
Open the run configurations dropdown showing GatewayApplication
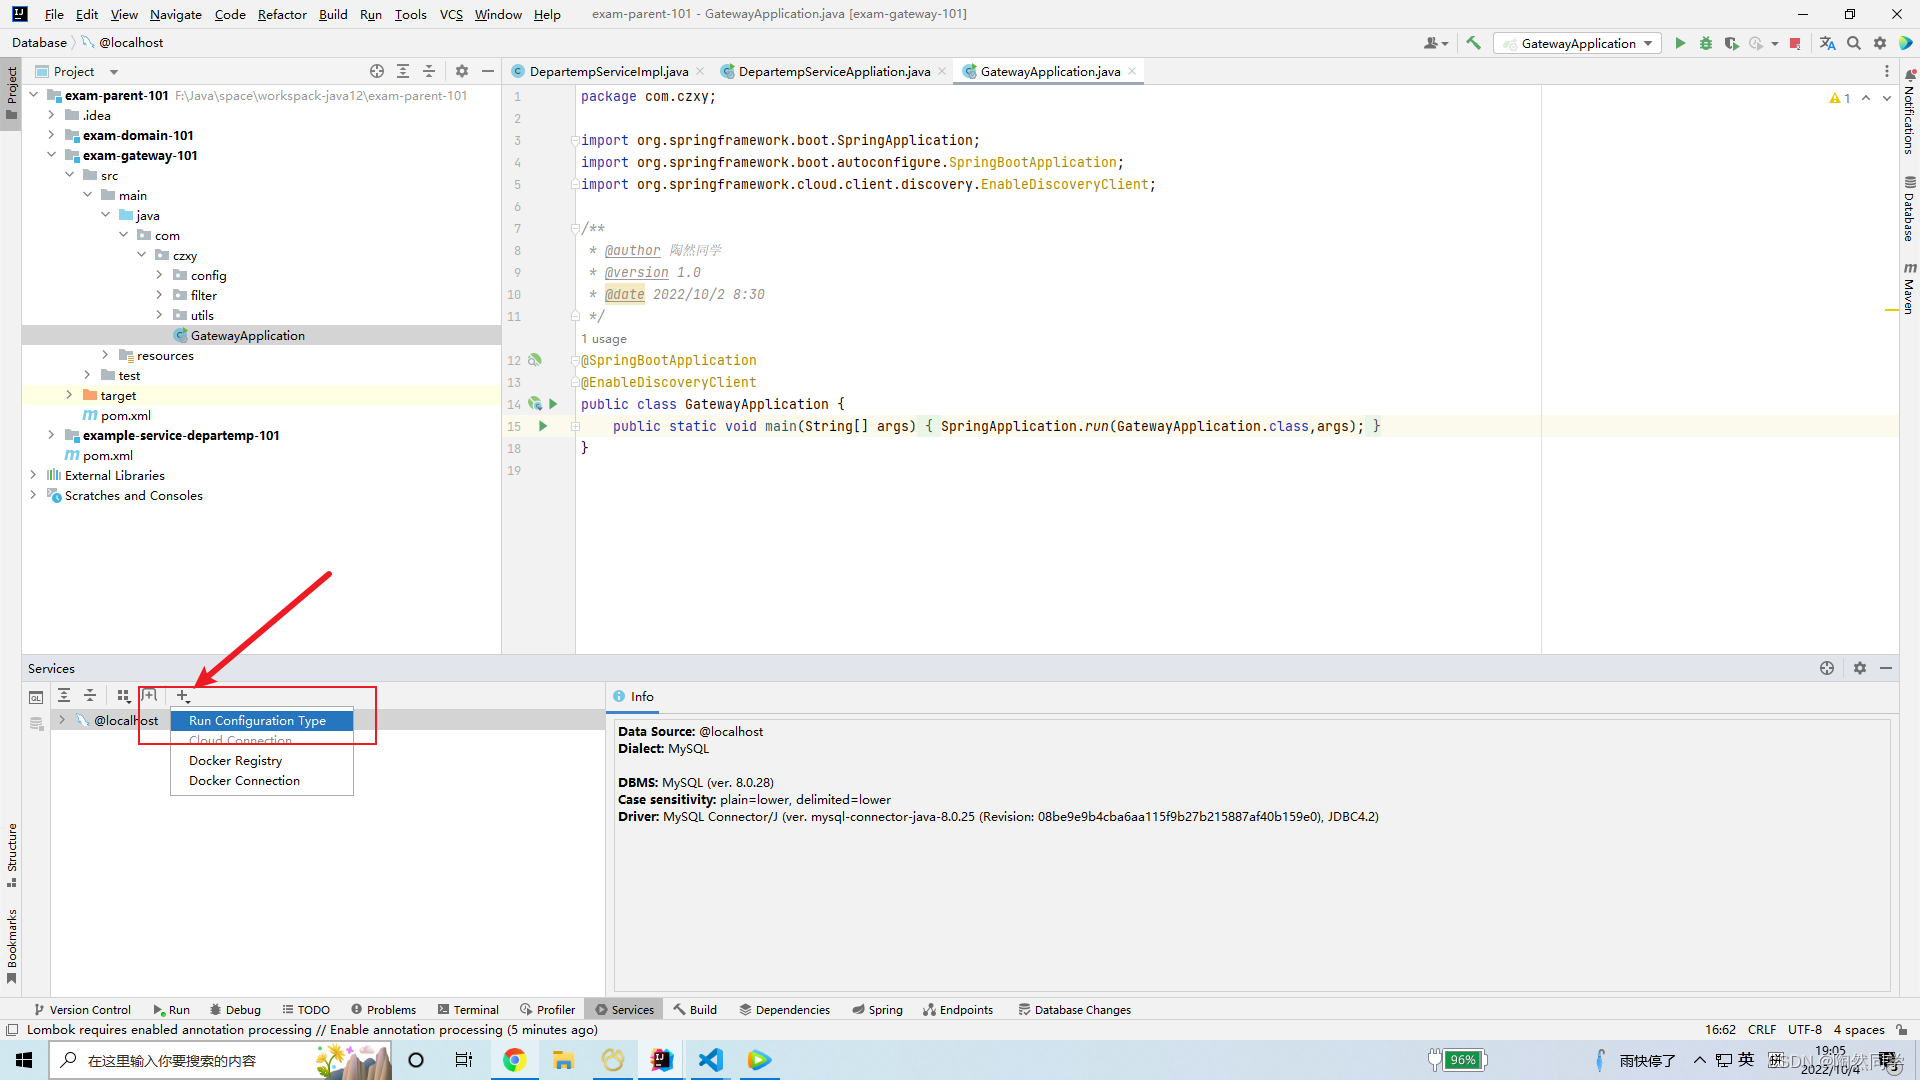[x=1577, y=43]
